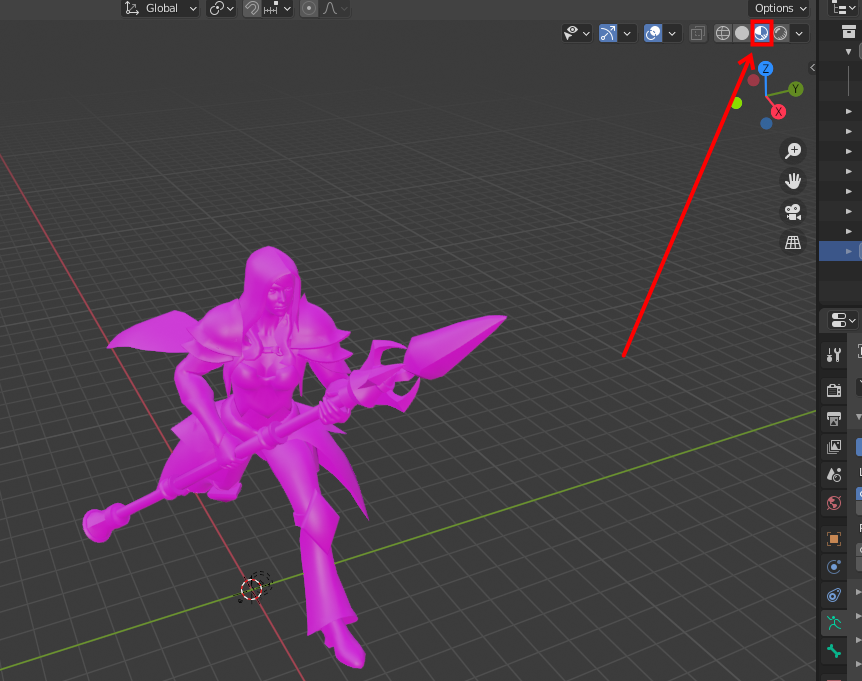Screen dimensions: 862x681
Task: Open the Global transform orientation dropdown
Action: coord(160,8)
